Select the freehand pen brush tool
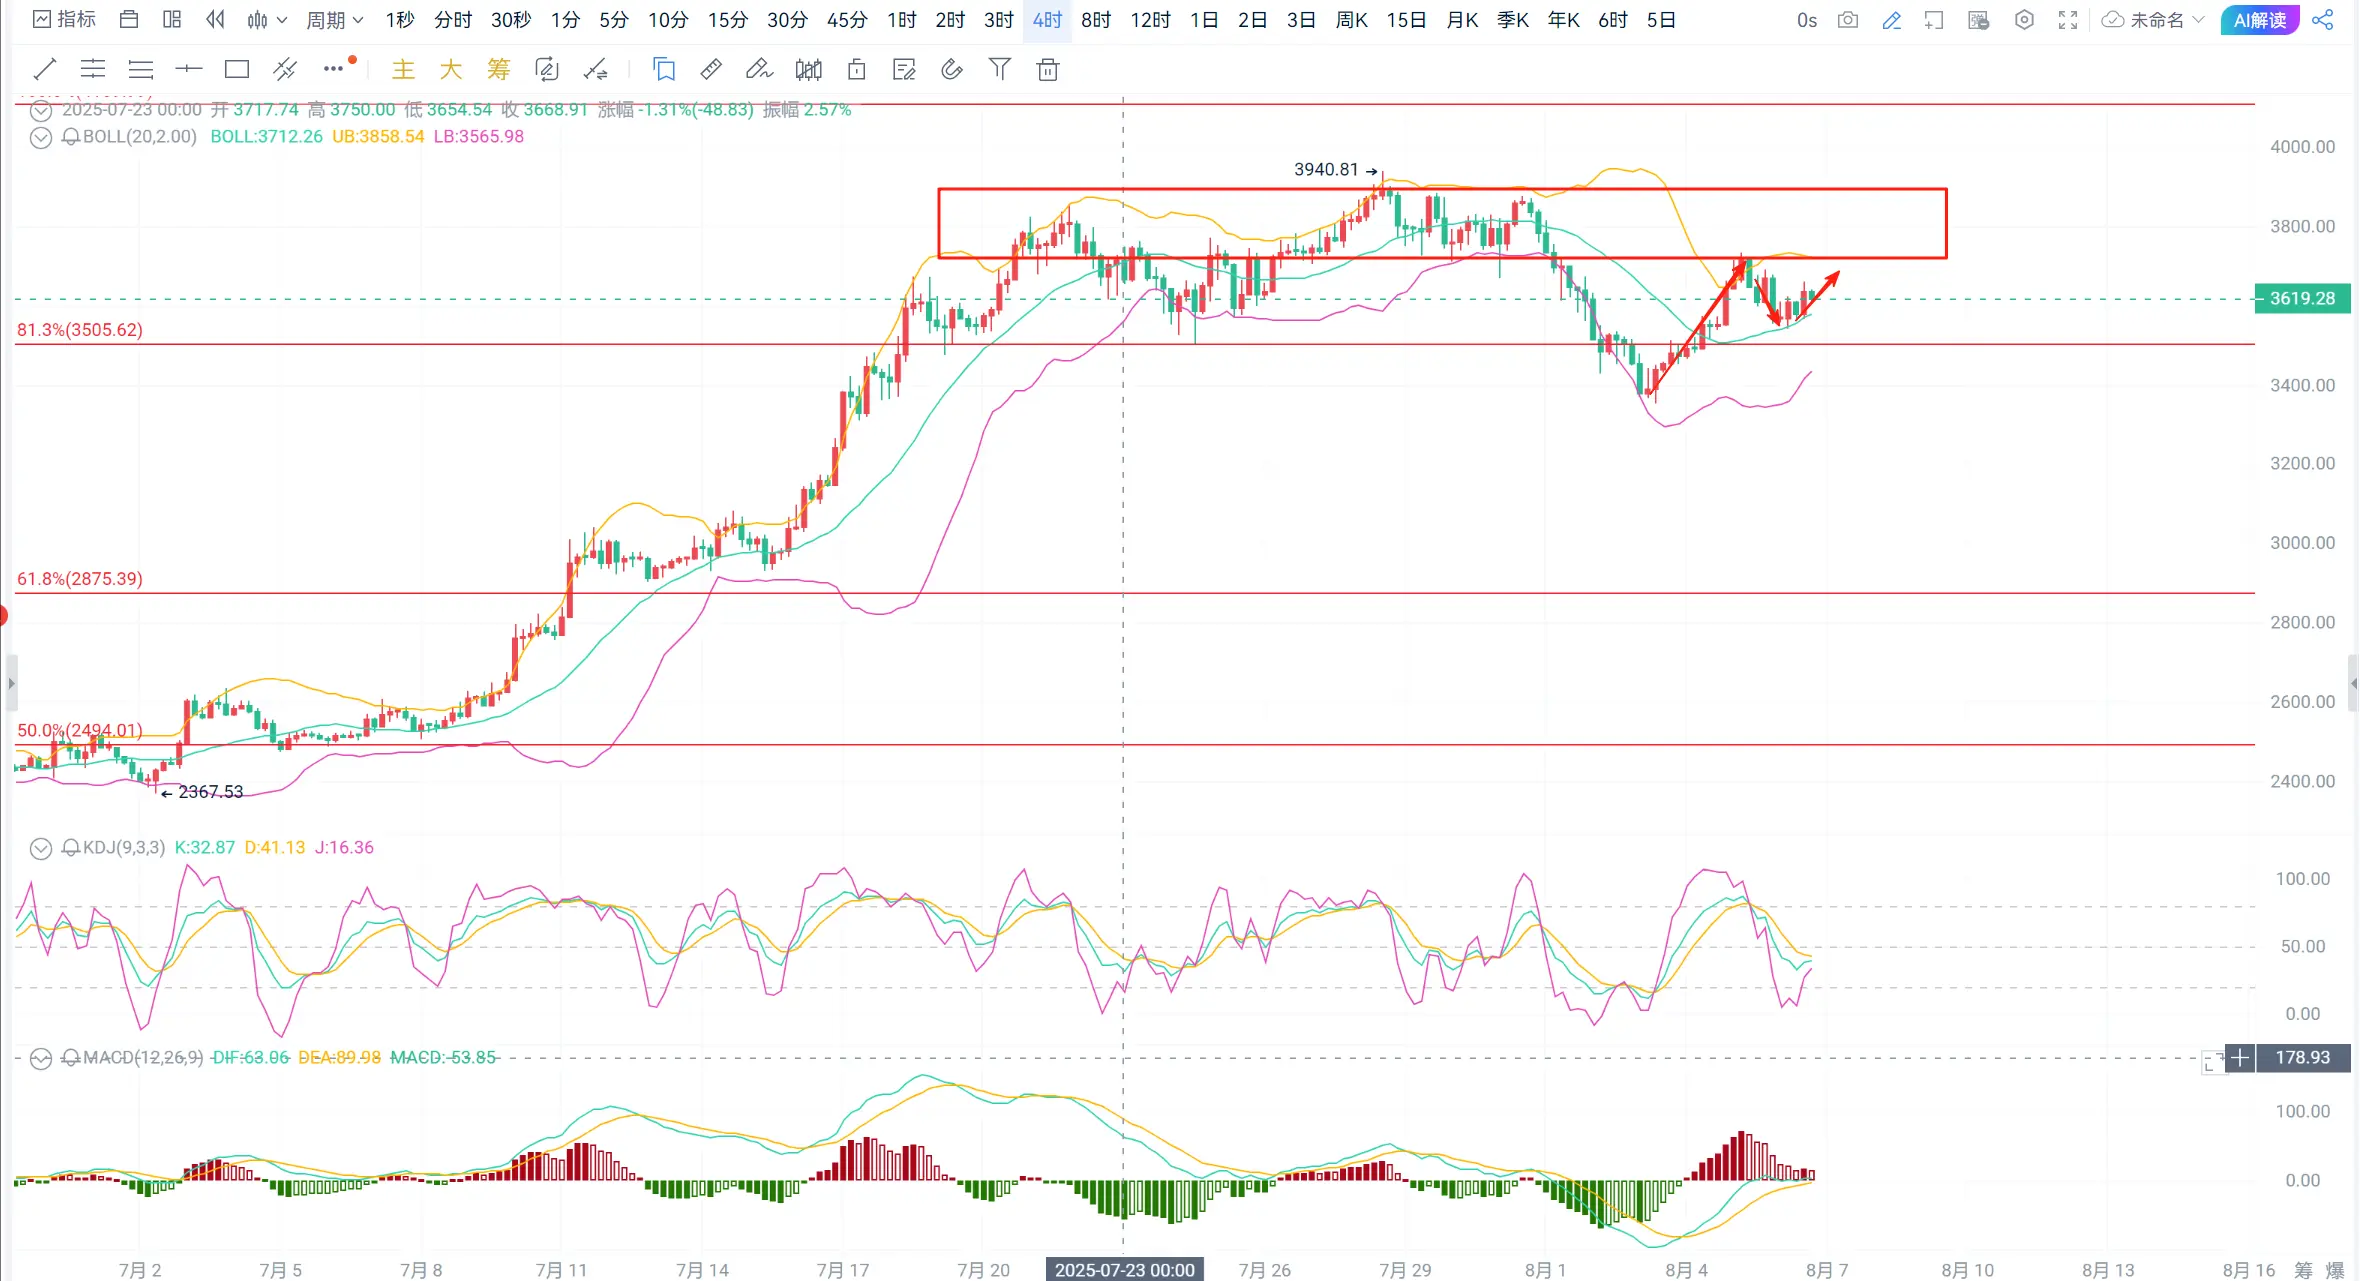 [x=759, y=69]
